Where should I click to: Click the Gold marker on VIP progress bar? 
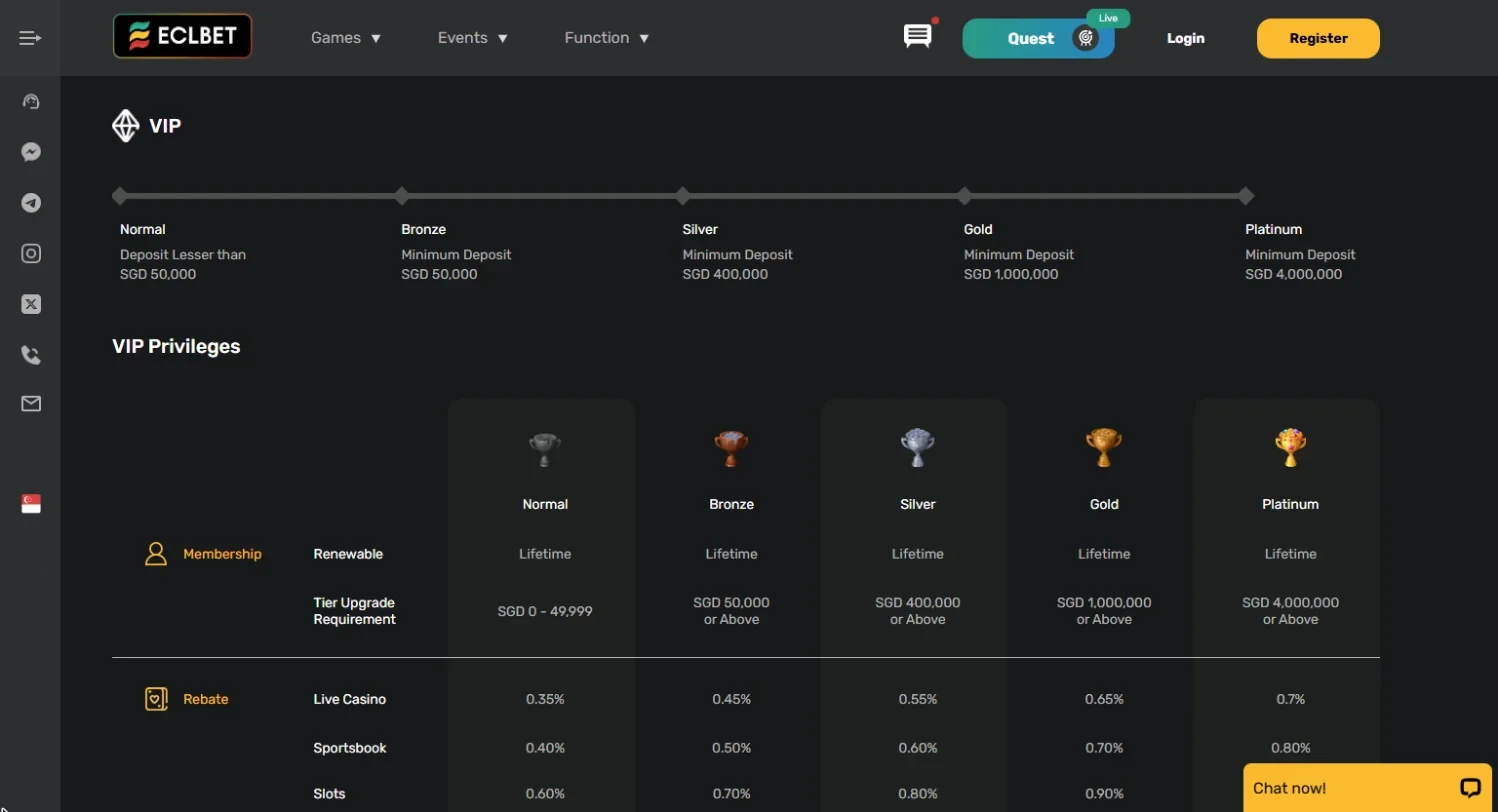[x=965, y=195]
